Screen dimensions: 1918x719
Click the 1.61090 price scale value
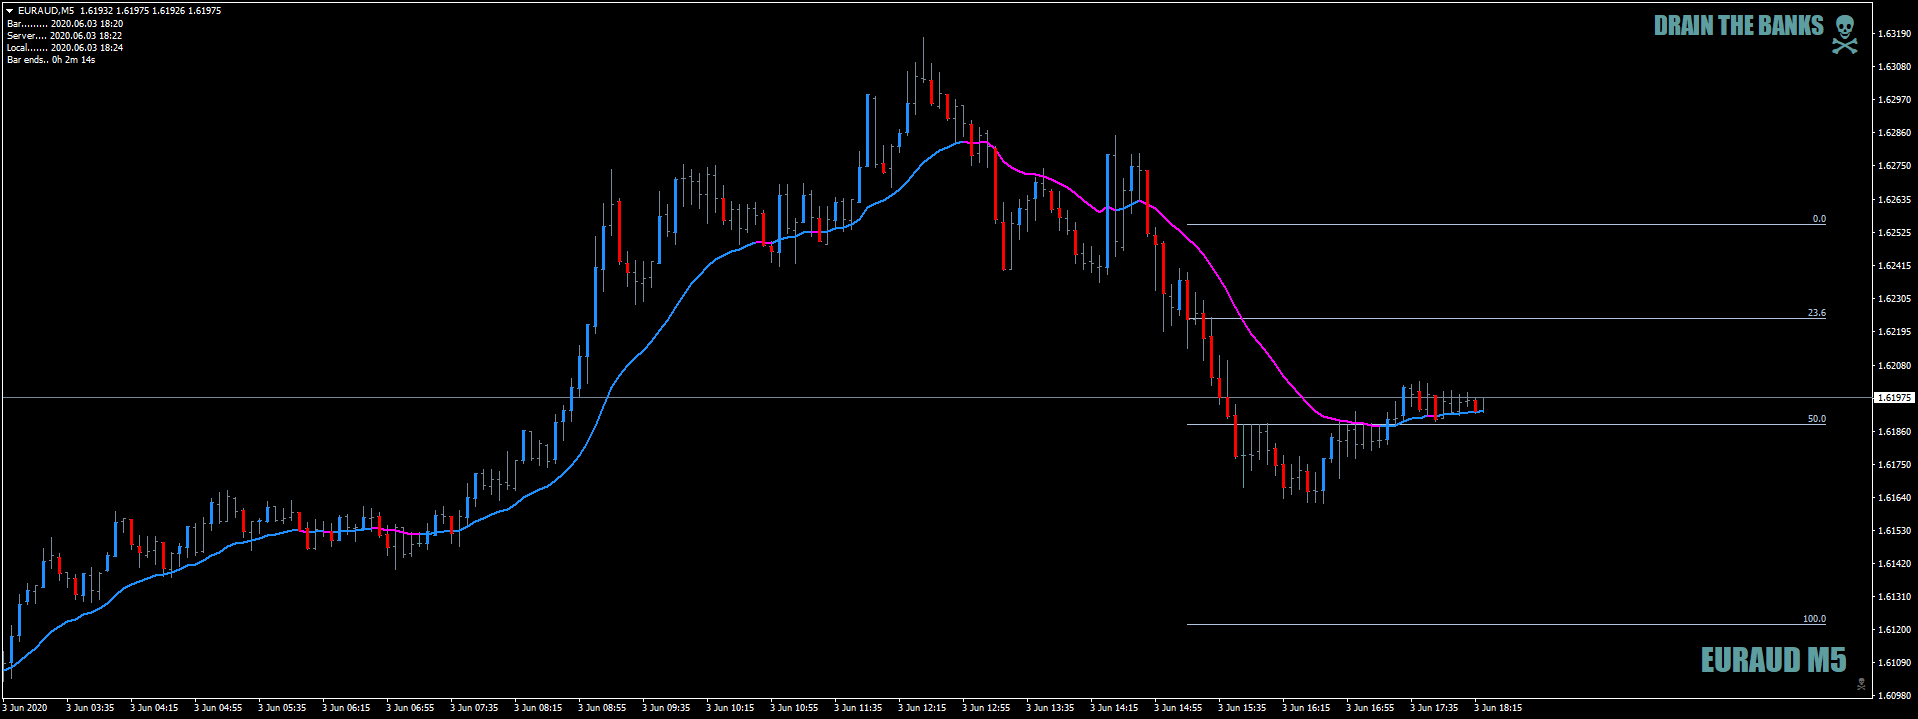[1895, 663]
